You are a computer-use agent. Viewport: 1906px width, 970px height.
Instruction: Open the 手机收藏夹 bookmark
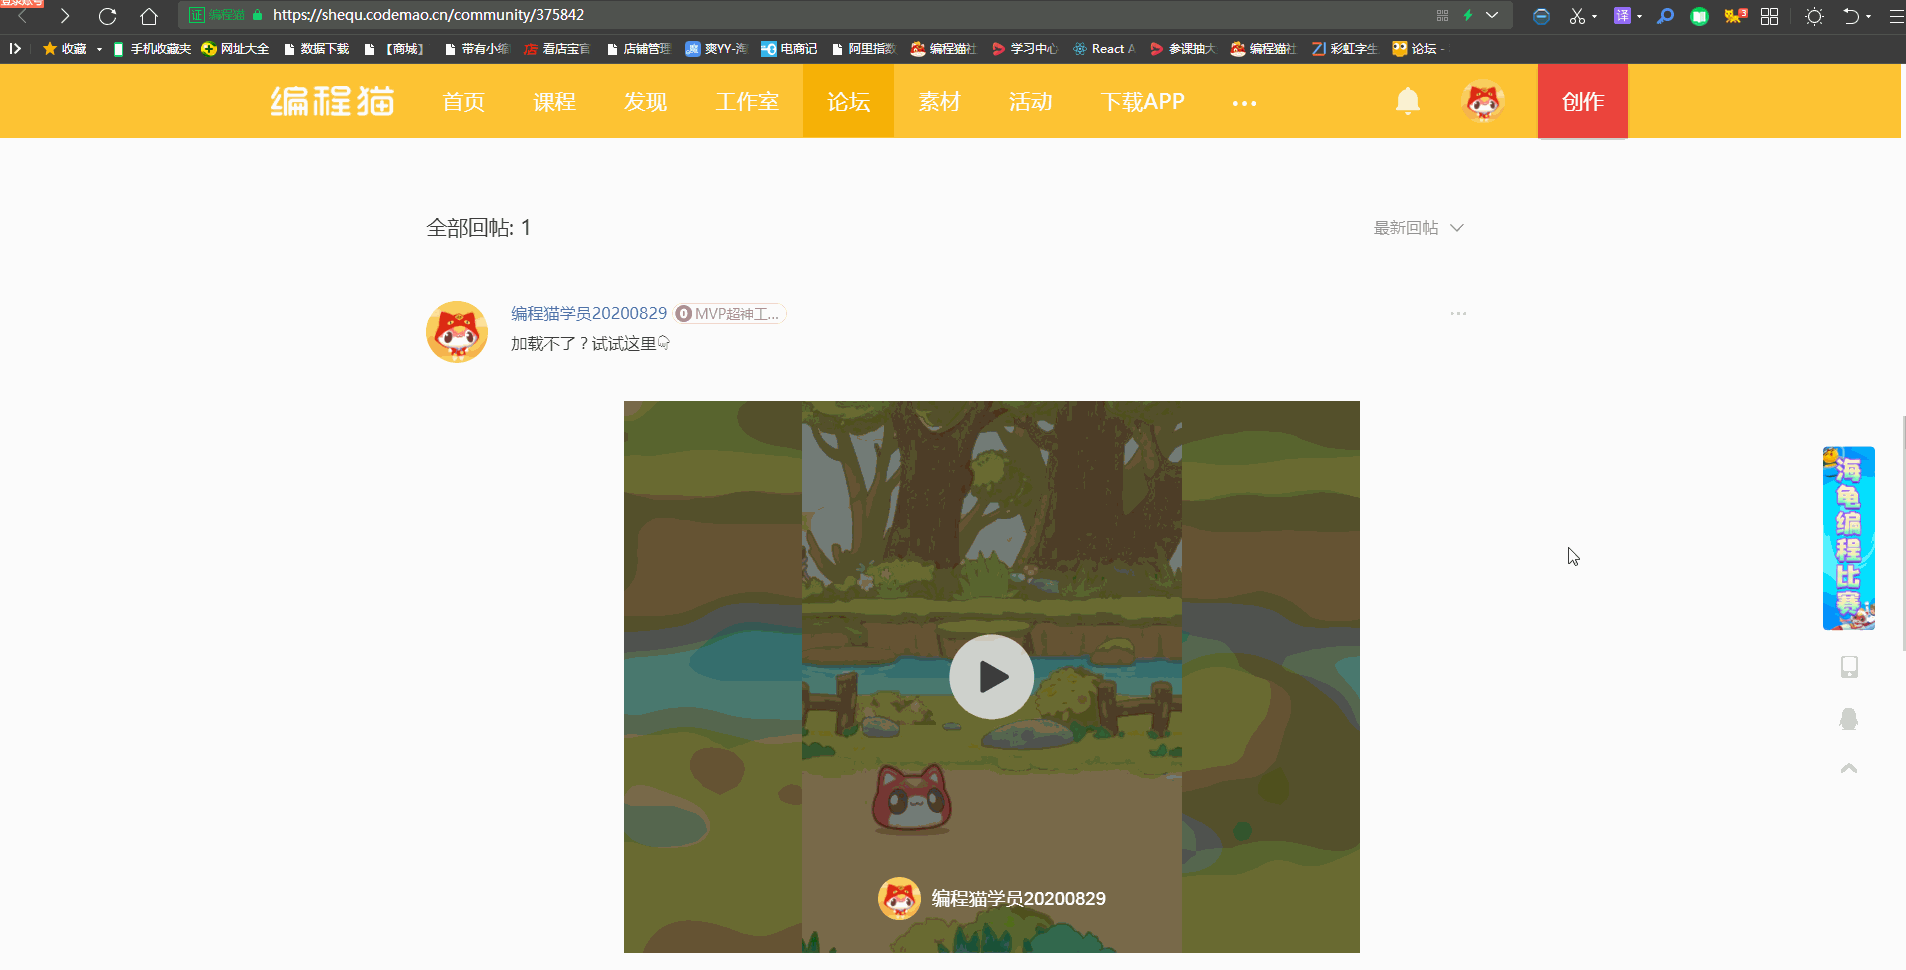tap(152, 48)
